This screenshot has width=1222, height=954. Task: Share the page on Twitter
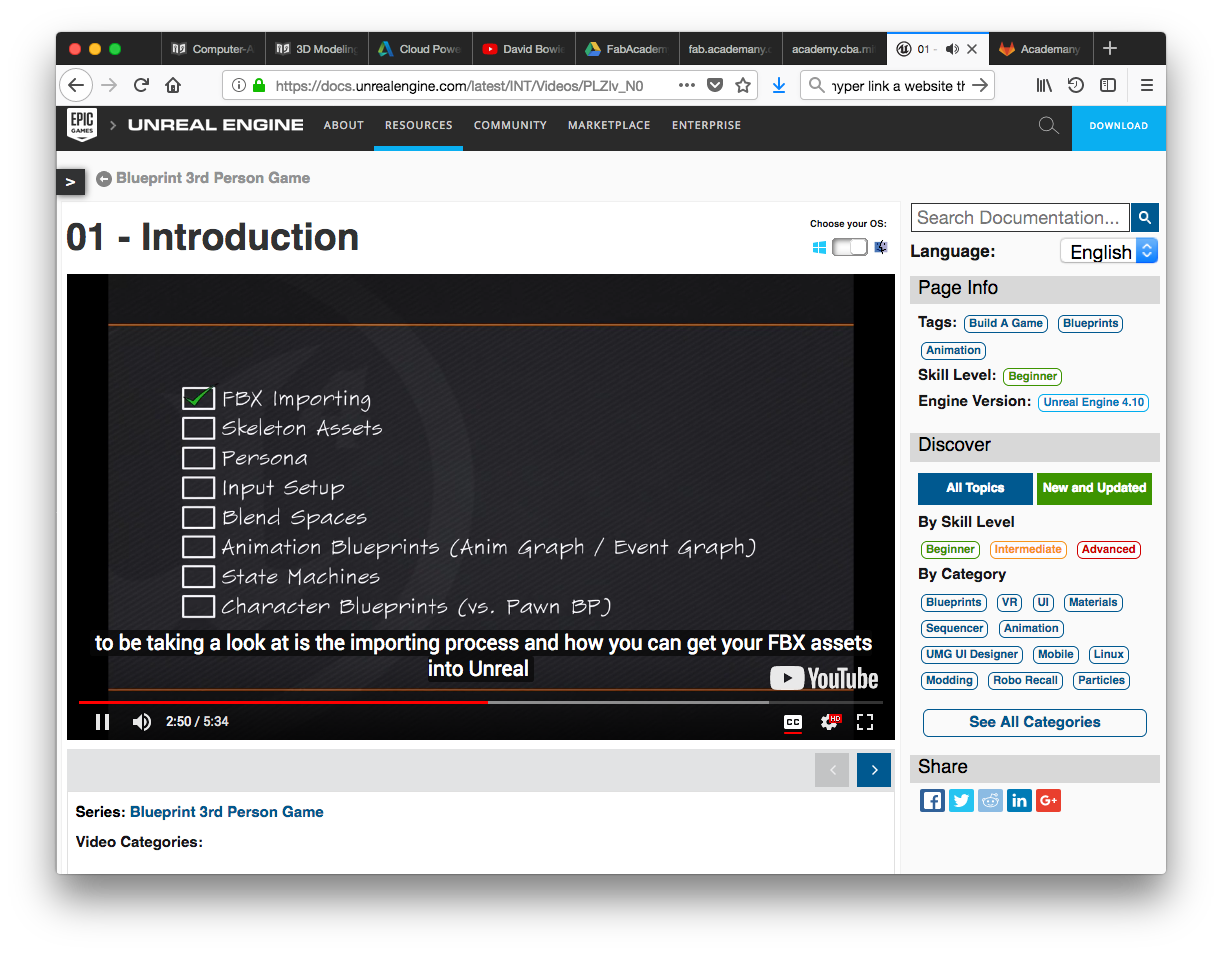tap(961, 800)
